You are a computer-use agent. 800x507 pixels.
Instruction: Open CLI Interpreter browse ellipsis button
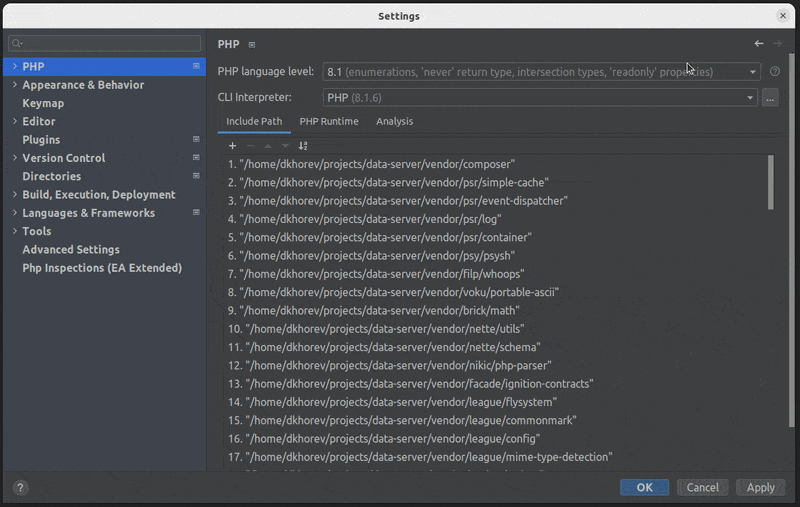(x=770, y=97)
